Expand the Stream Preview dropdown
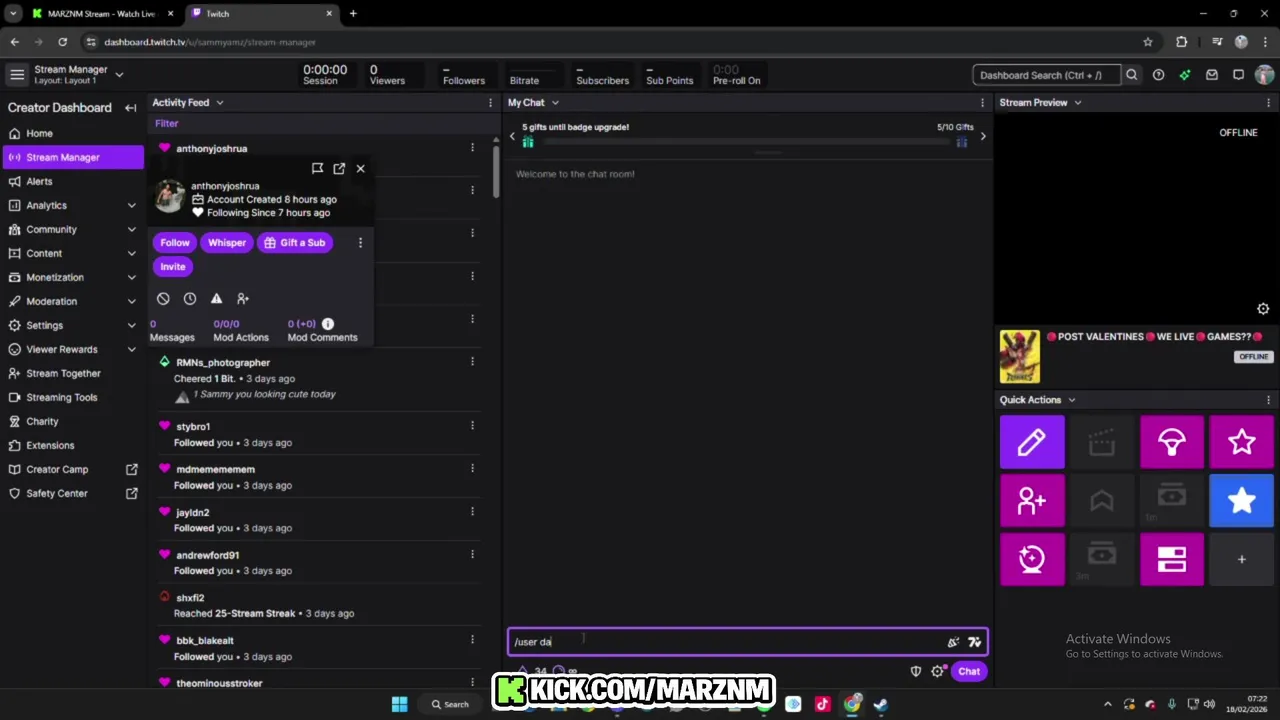Viewport: 1280px width, 720px height. pos(1077,102)
